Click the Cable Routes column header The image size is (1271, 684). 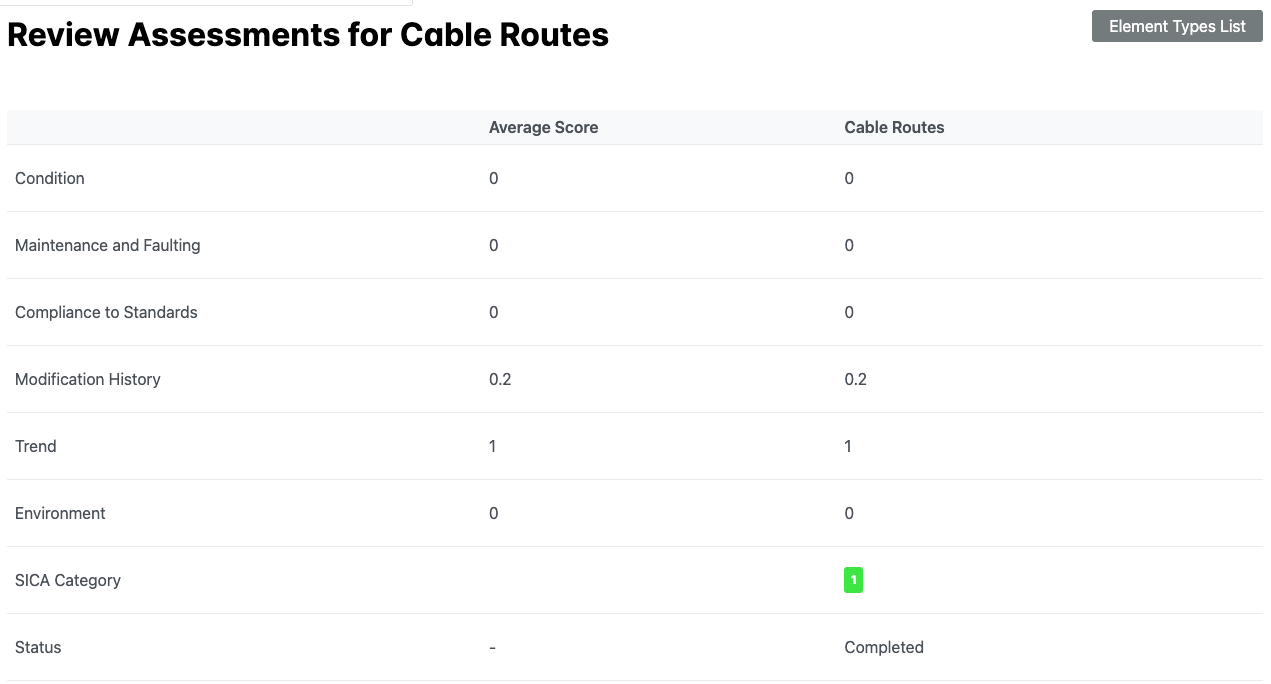pyautogui.click(x=894, y=127)
